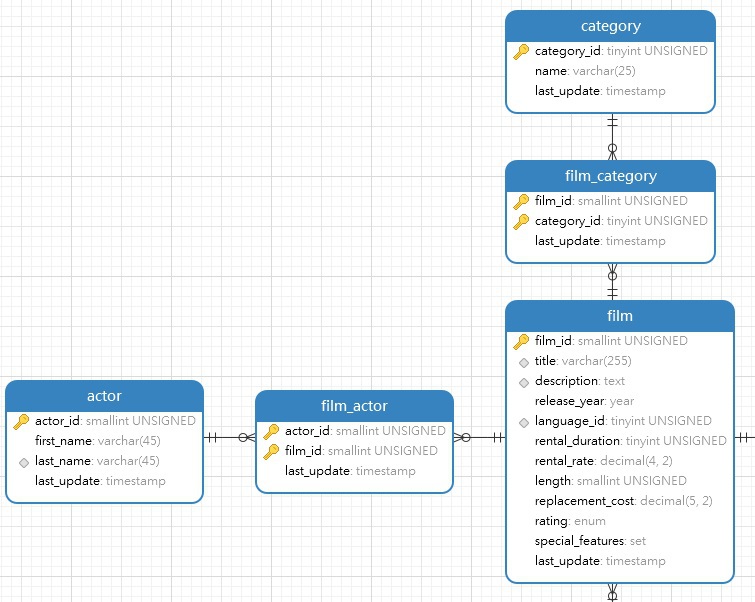
Task: Click the relationship line between actor and film_actor
Action: tap(230, 437)
